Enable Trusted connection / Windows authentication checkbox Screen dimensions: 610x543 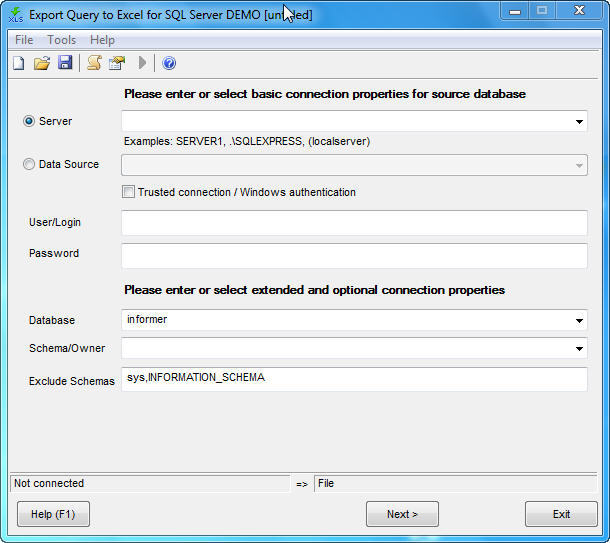coord(128,192)
